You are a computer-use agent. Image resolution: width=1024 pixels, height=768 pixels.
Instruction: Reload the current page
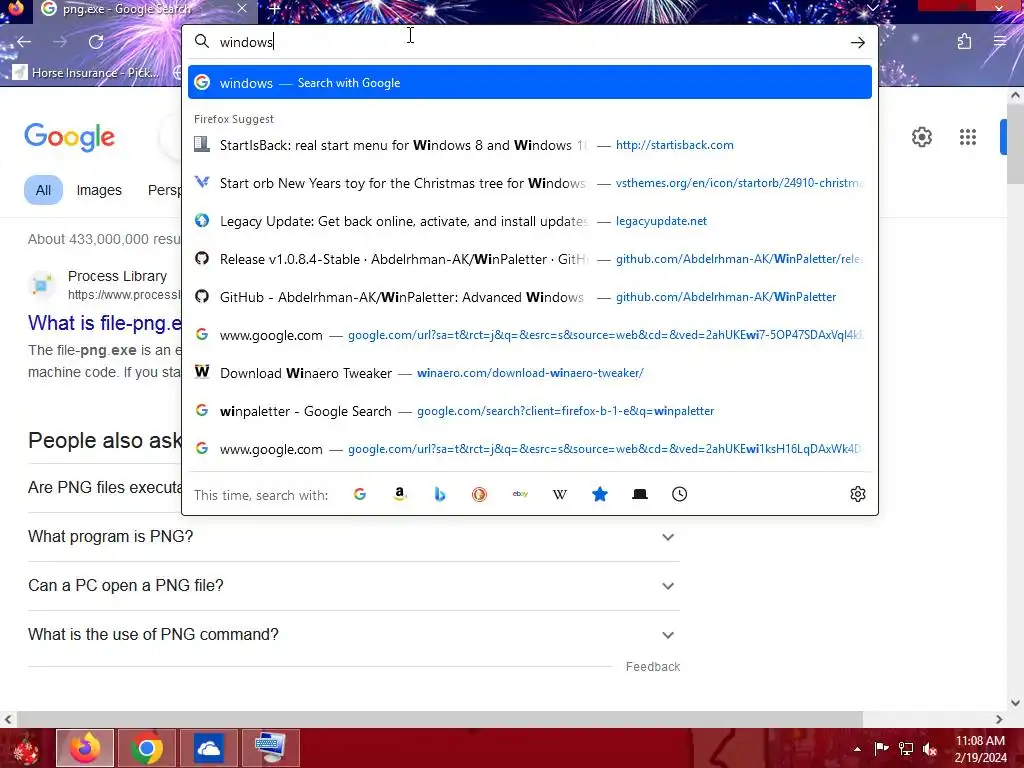point(96,42)
